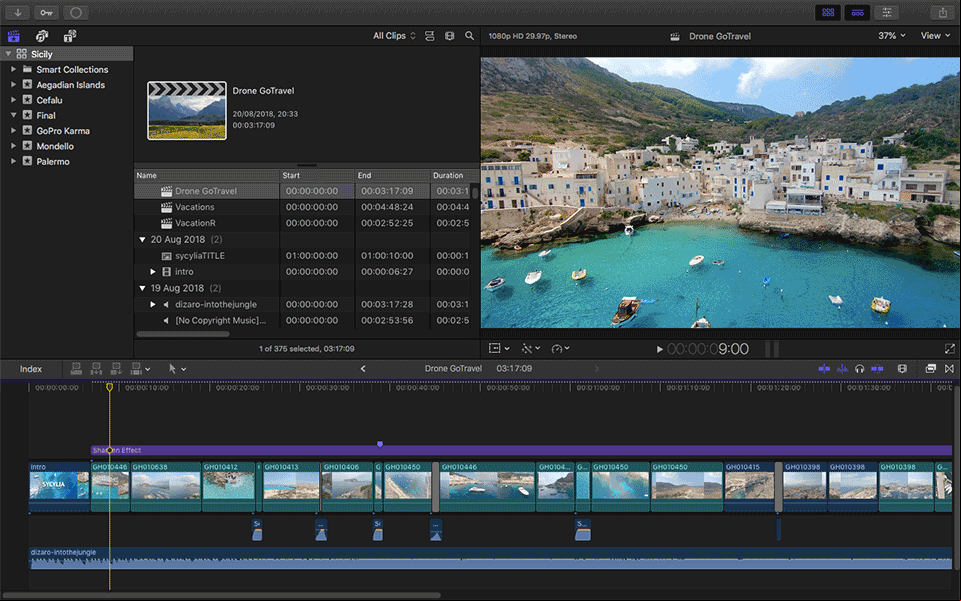Collapse the 20 Aug 2018 group
Screen dimensions: 961x601
(142, 240)
